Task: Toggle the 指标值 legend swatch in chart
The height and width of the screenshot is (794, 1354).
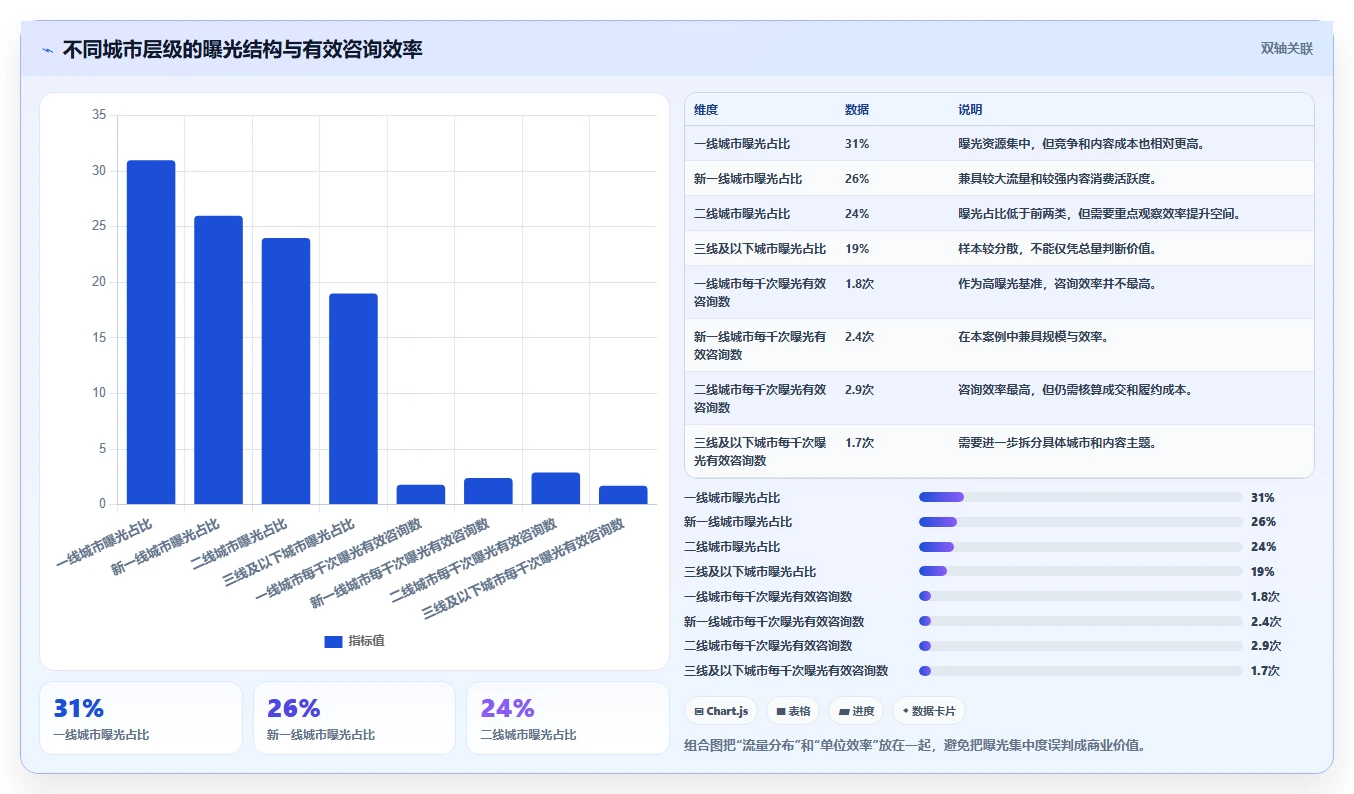Action: (333, 641)
